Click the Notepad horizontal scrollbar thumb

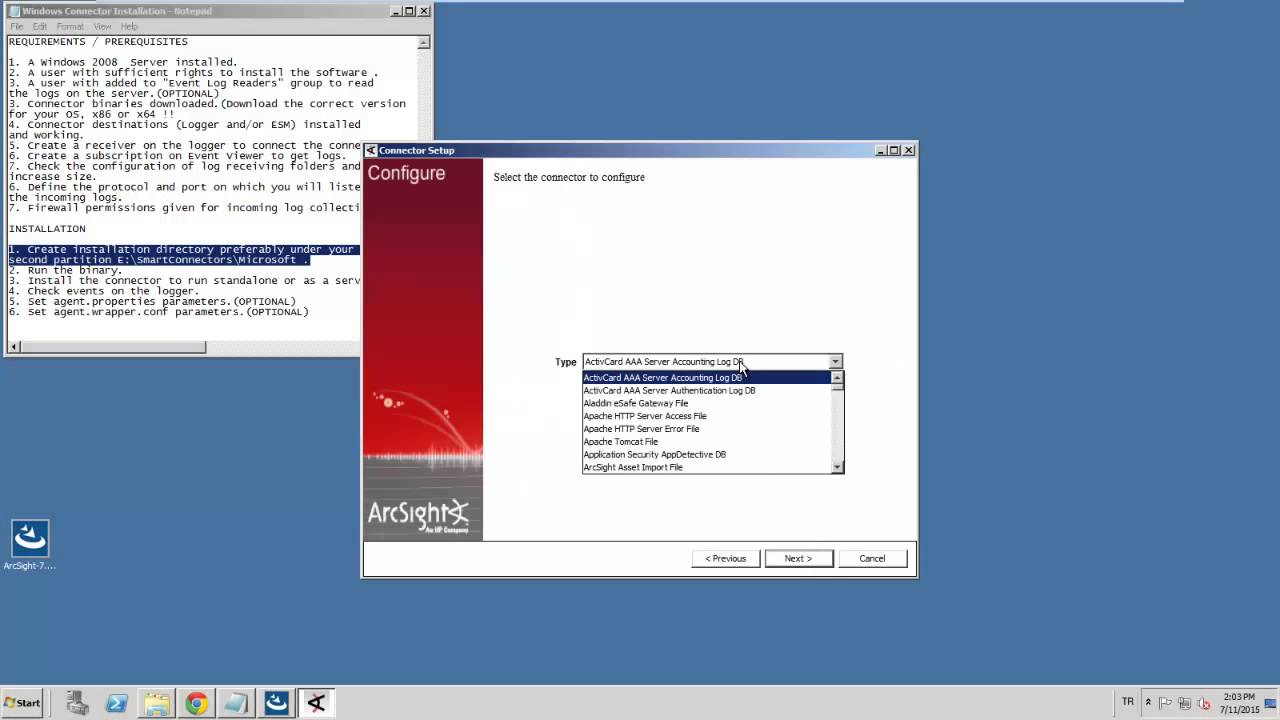pos(113,347)
